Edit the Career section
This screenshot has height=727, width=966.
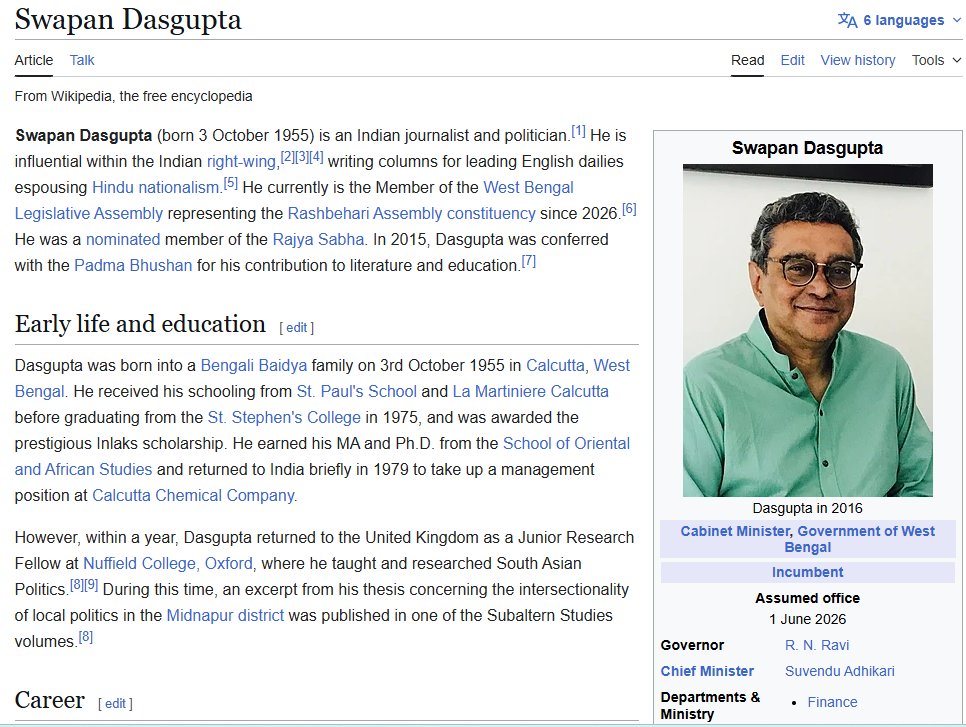pos(115,704)
